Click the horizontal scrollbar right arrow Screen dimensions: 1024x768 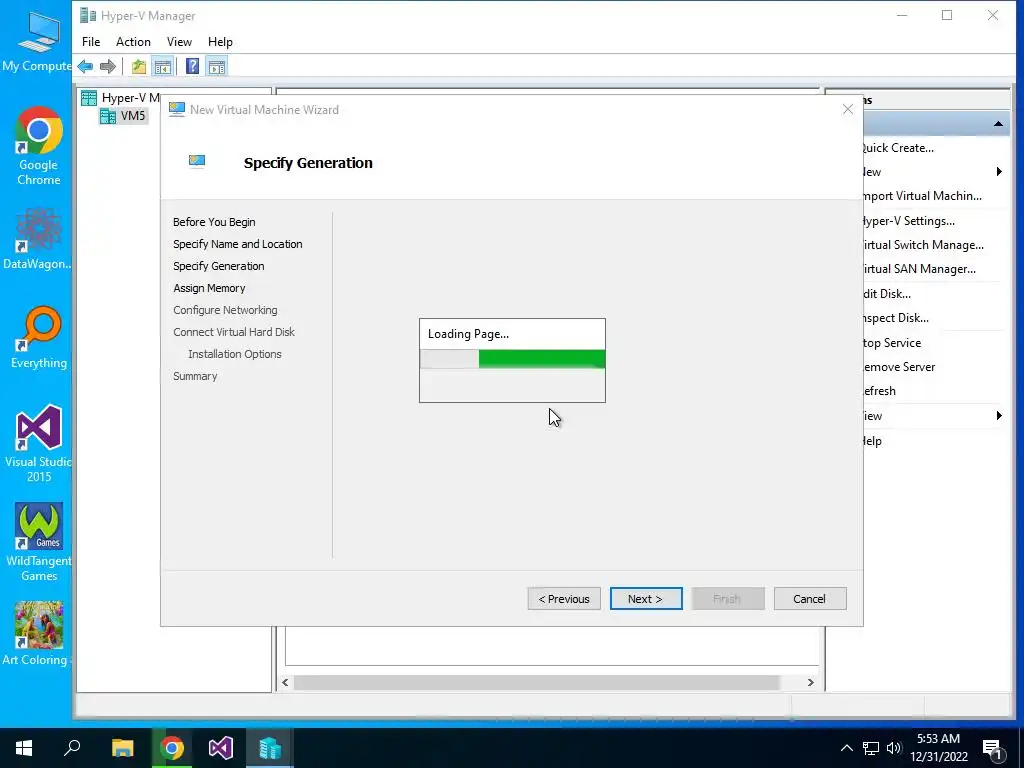click(810, 682)
